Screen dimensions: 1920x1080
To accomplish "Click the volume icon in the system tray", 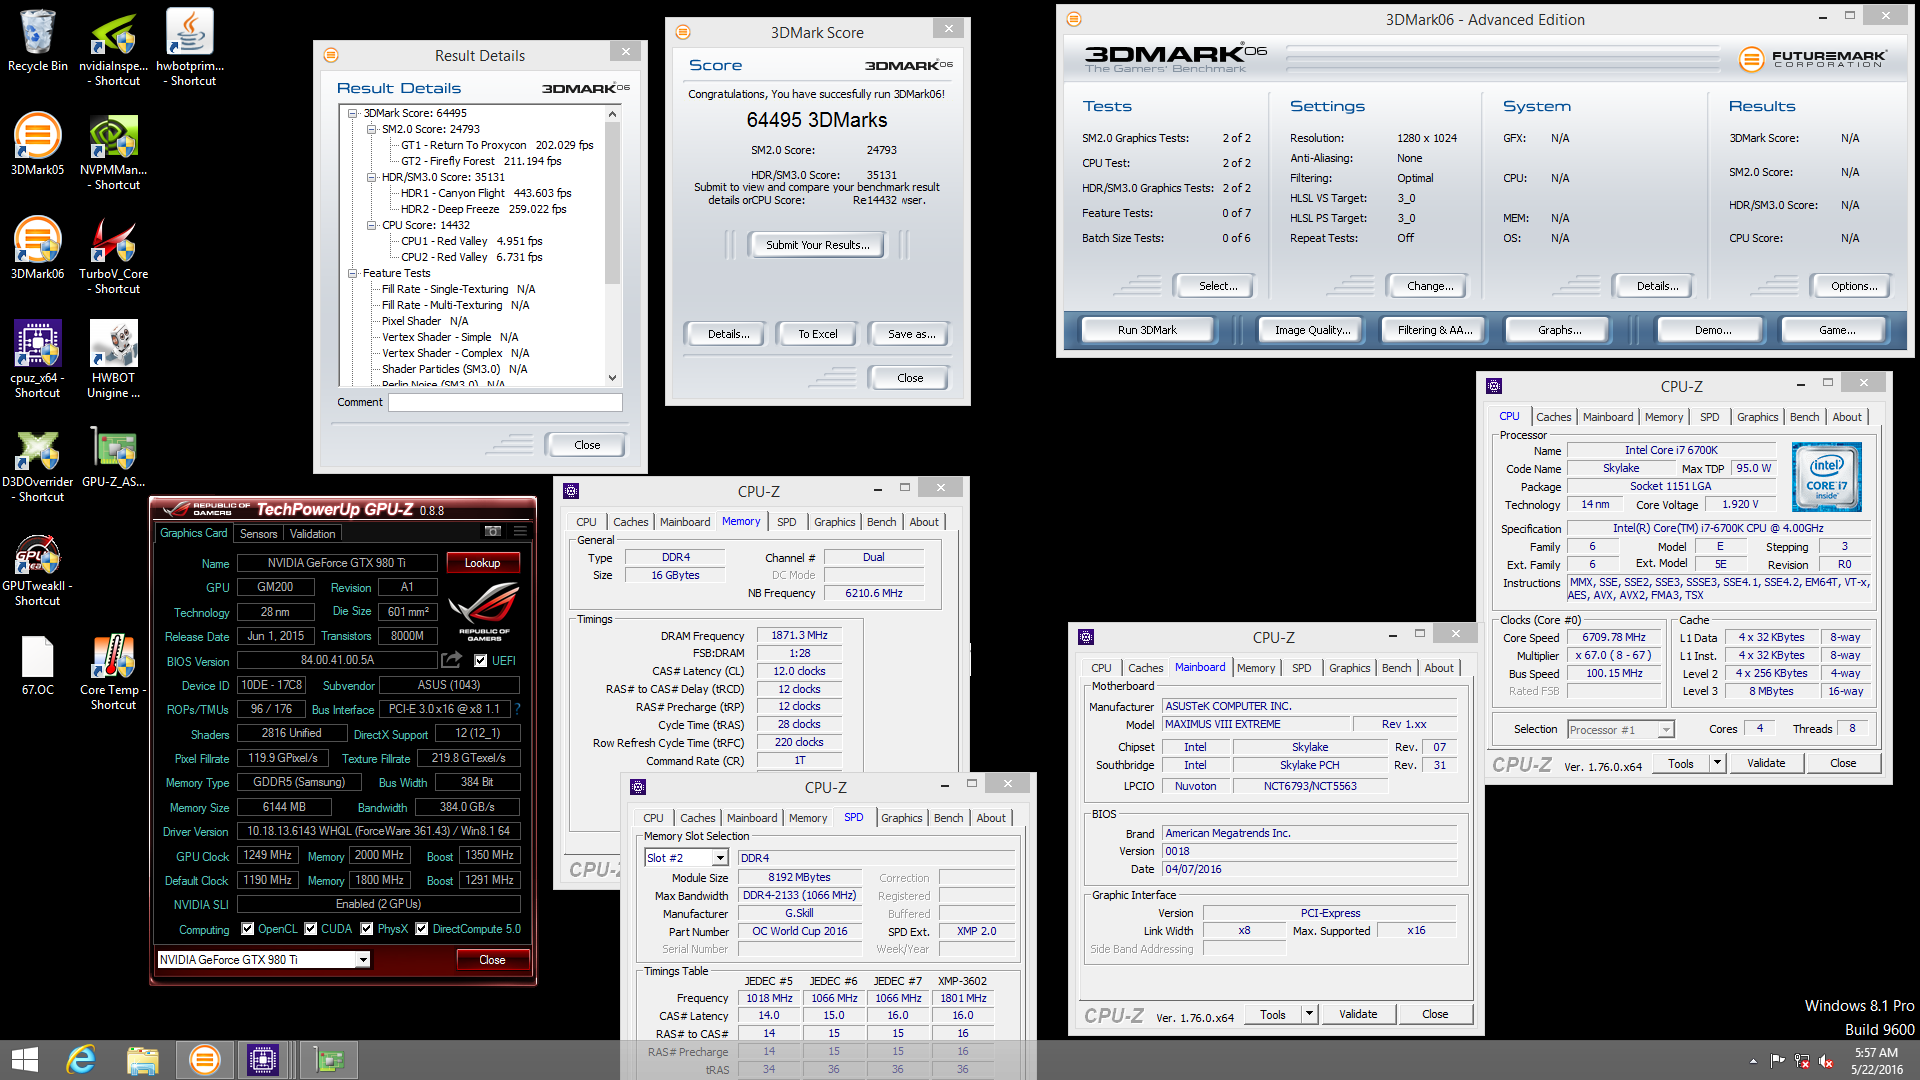I will 1825,1061.
